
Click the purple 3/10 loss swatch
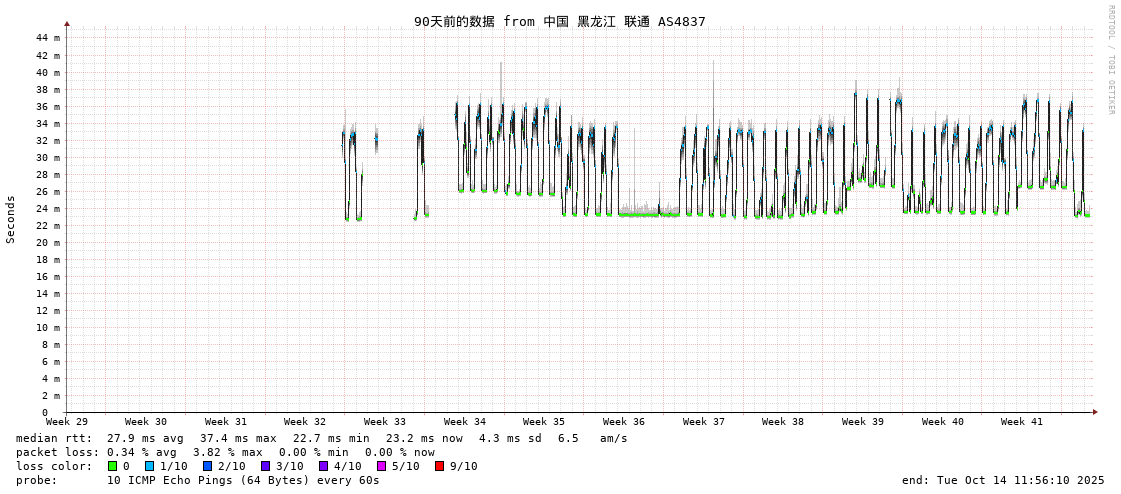click(265, 466)
